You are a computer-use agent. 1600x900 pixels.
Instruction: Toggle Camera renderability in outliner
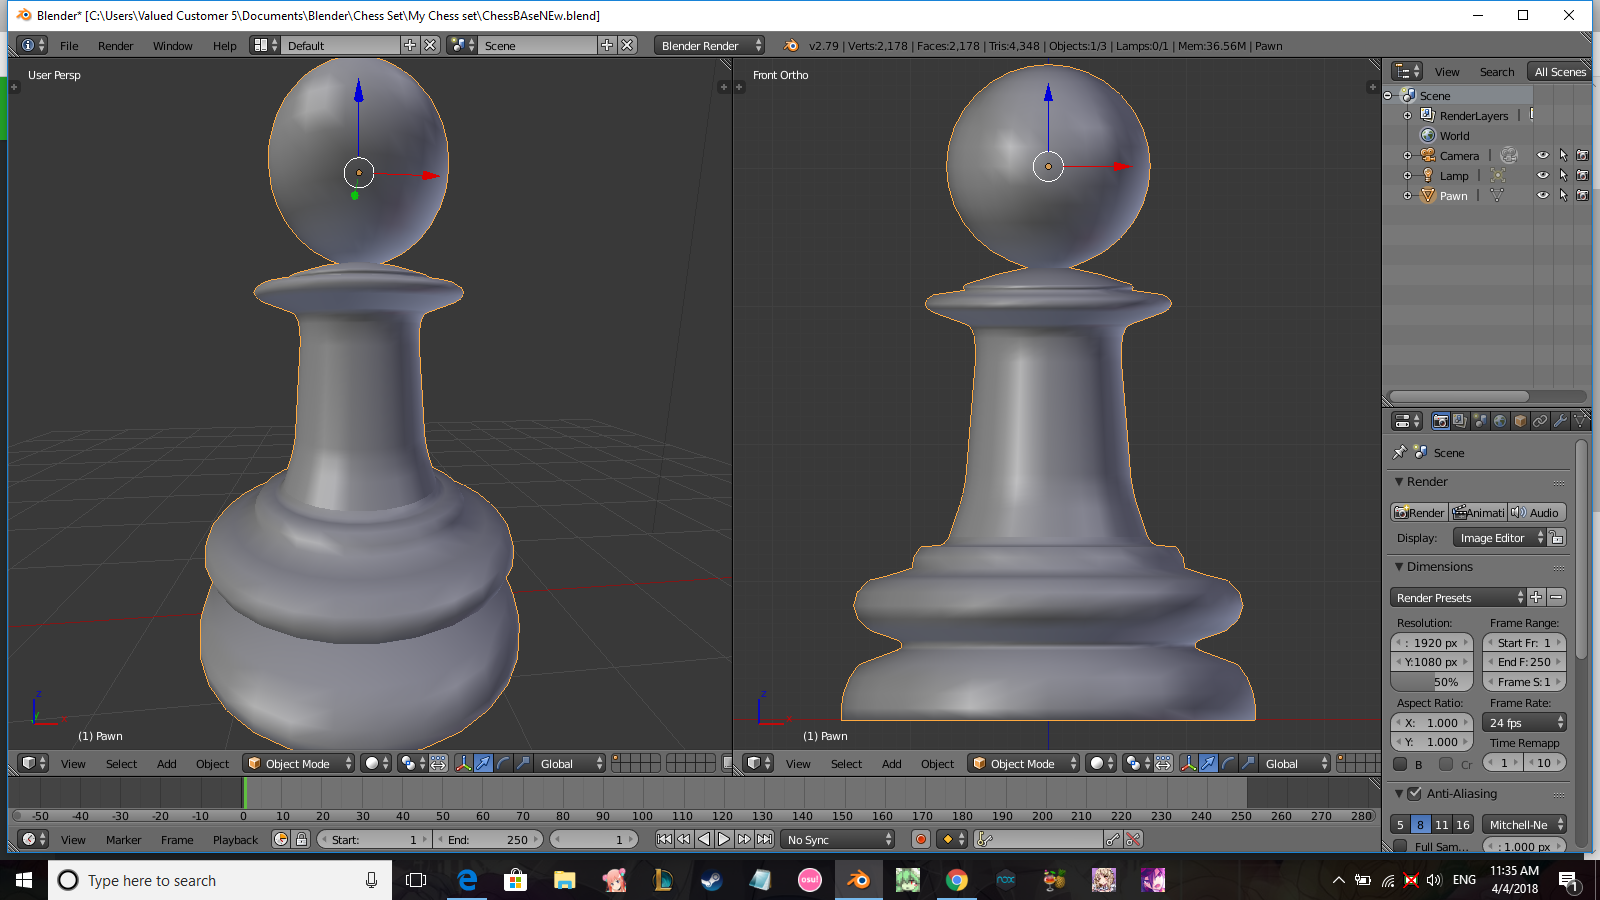[1582, 155]
